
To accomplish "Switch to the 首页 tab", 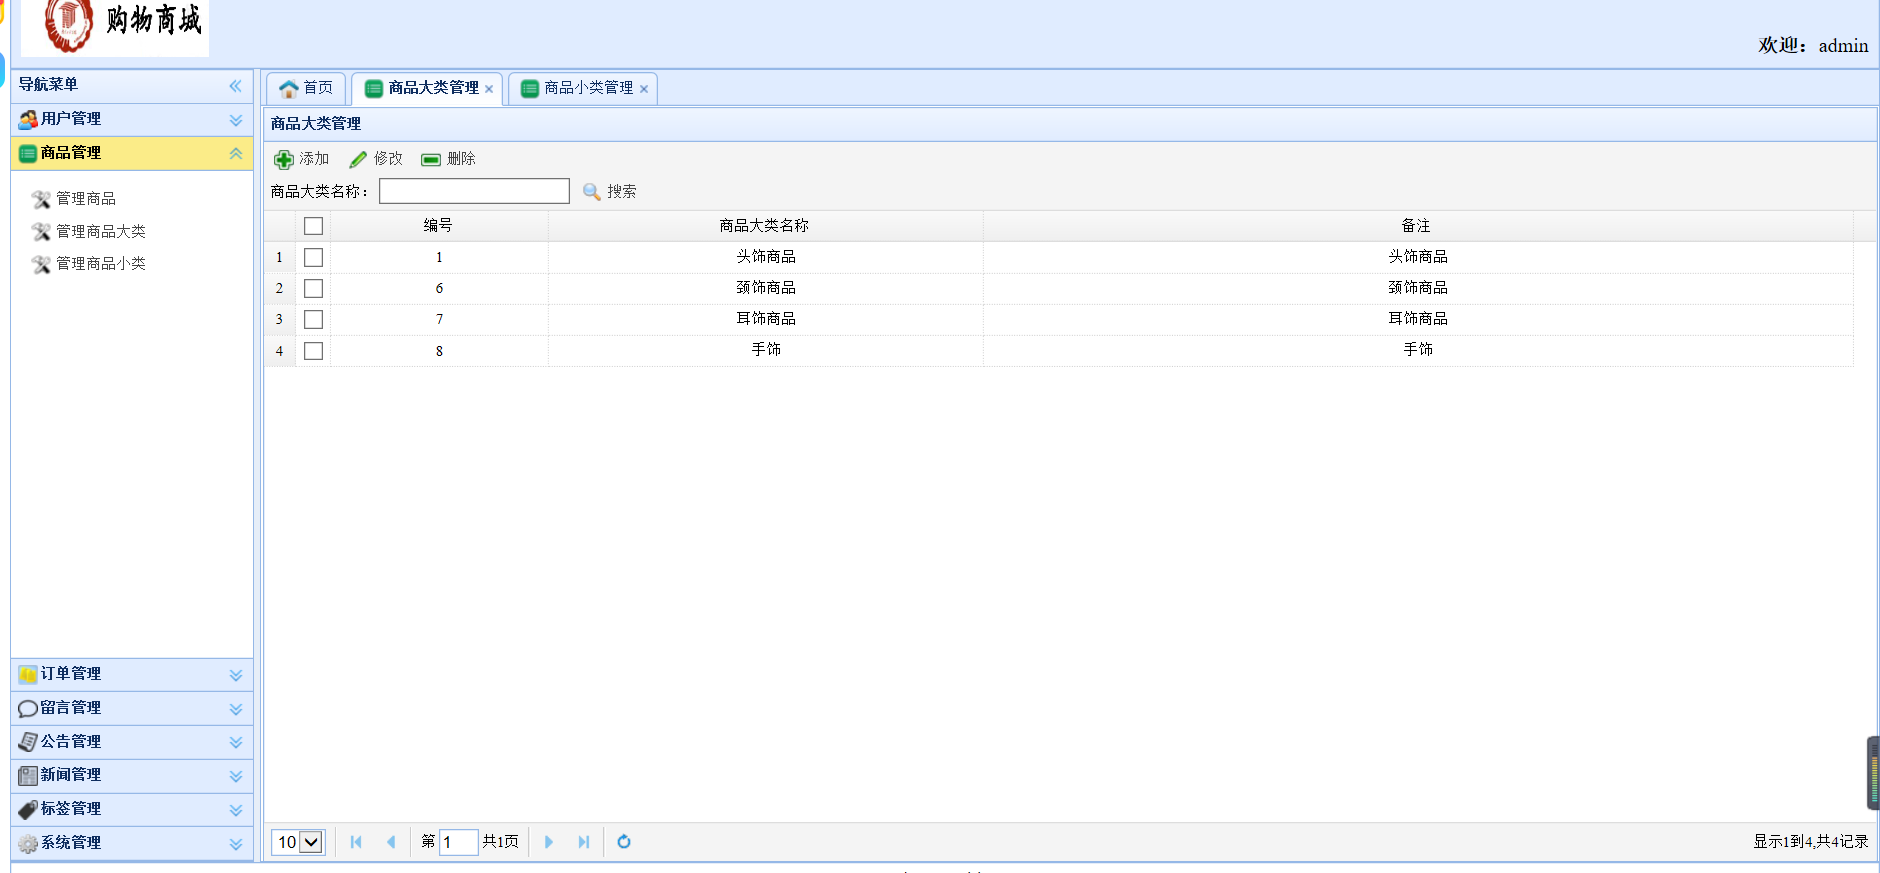I will click(x=306, y=88).
